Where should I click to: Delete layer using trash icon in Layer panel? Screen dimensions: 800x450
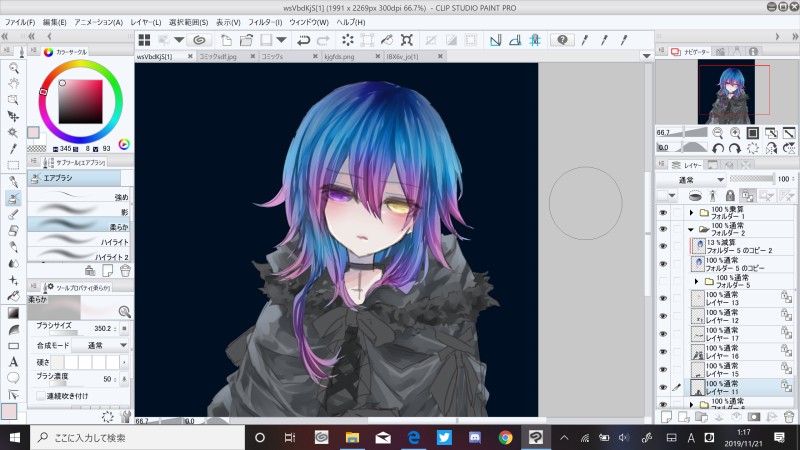pos(789,417)
